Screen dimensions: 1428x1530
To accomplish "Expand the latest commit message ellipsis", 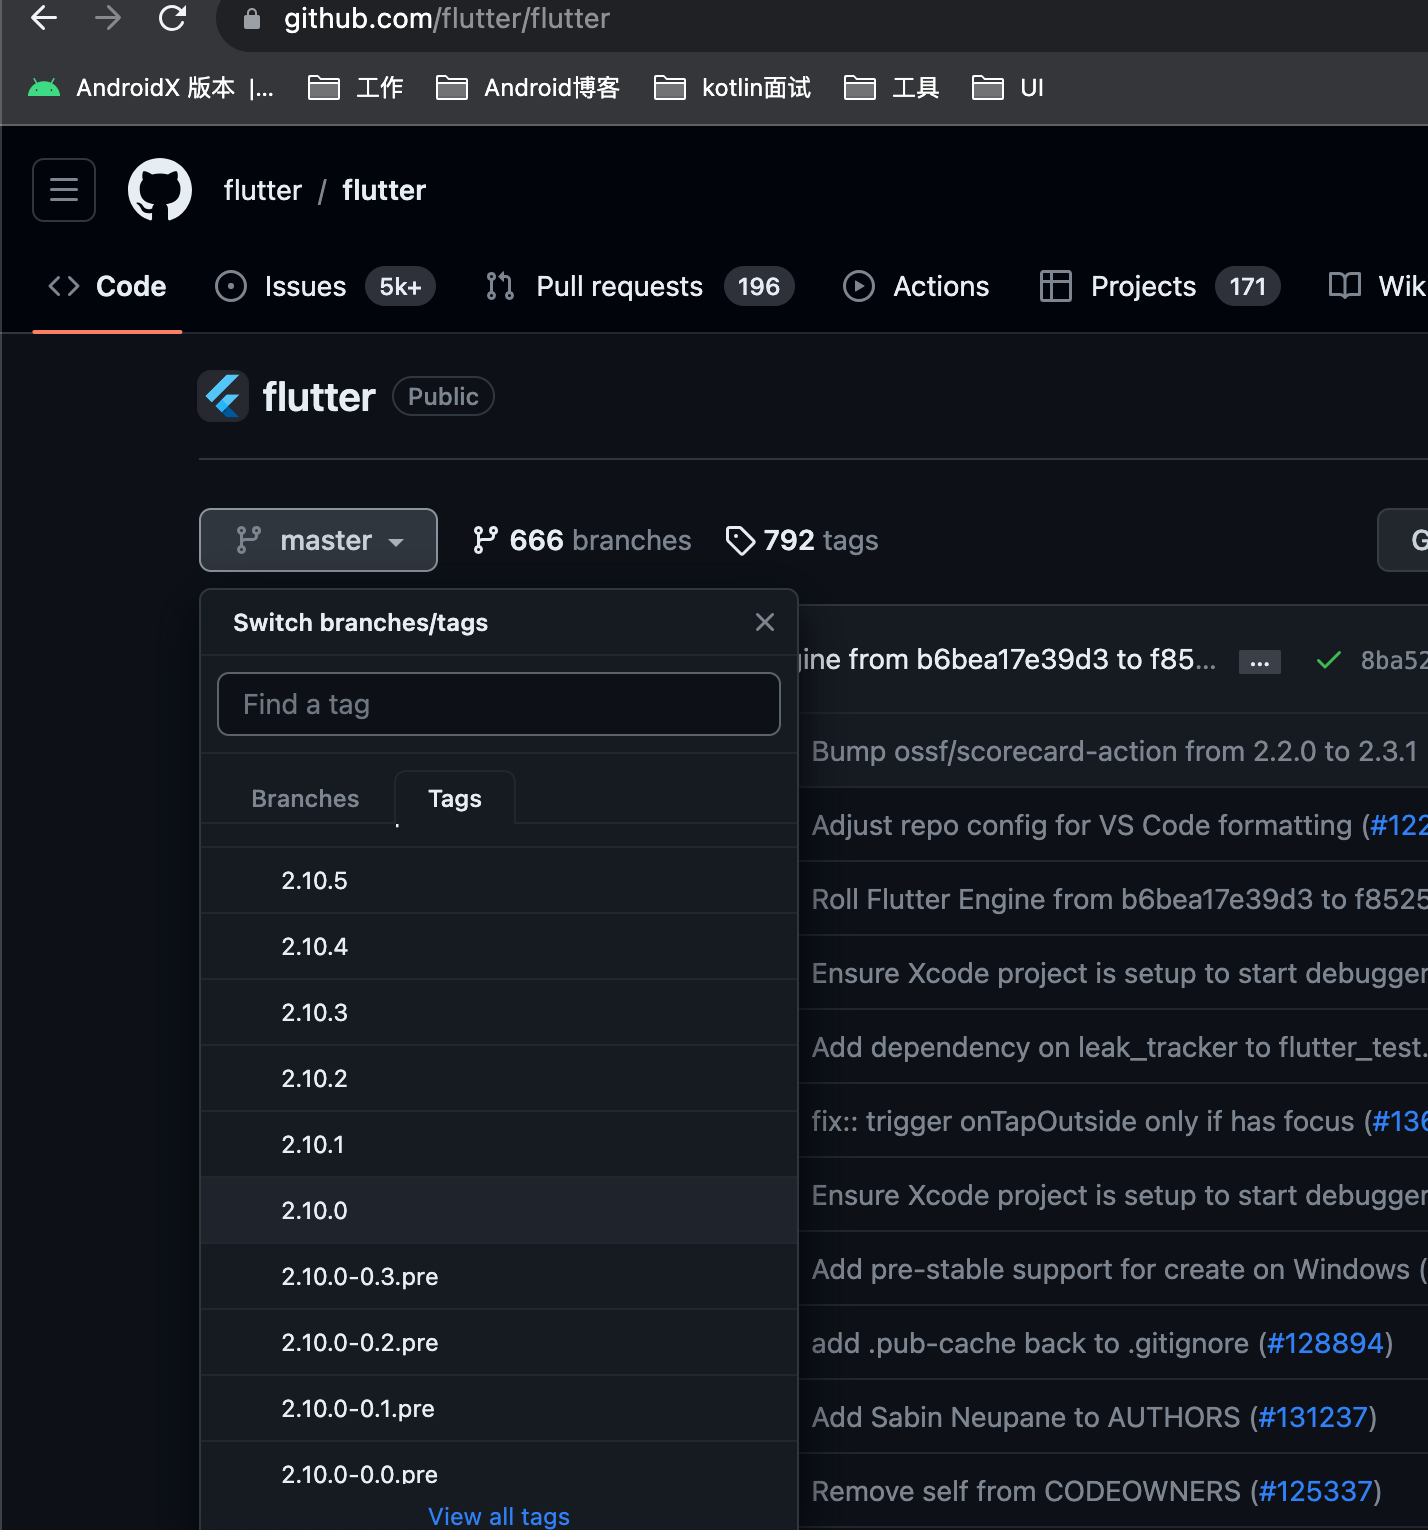I will click(1260, 661).
